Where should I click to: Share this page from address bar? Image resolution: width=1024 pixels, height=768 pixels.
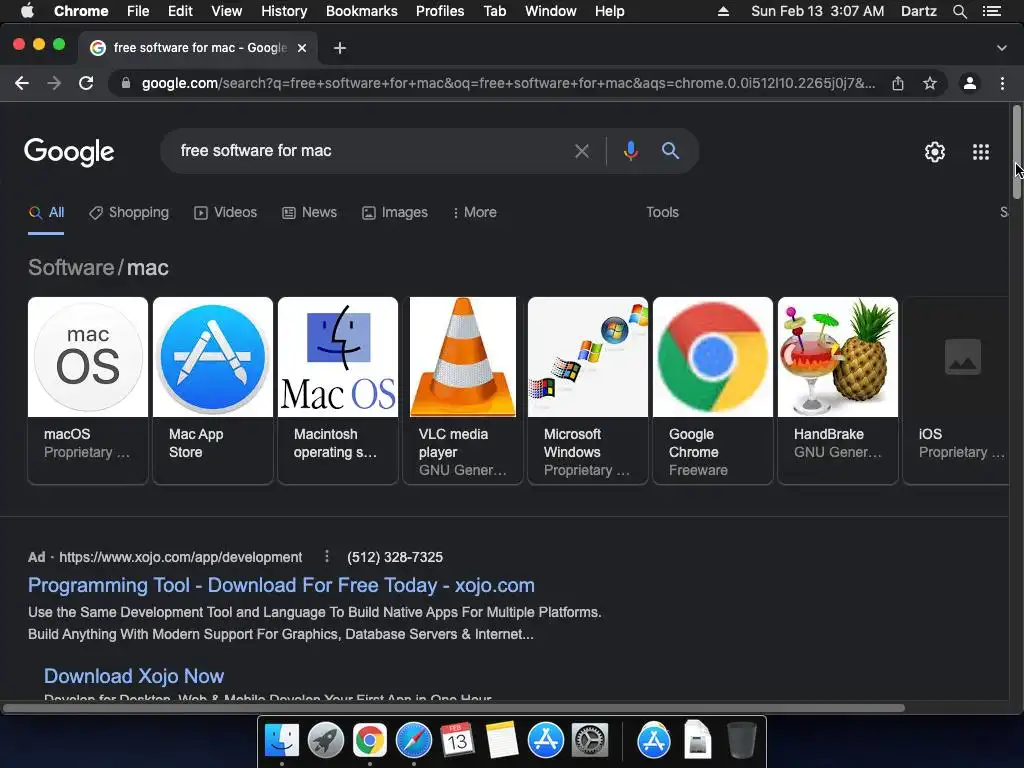tap(898, 83)
